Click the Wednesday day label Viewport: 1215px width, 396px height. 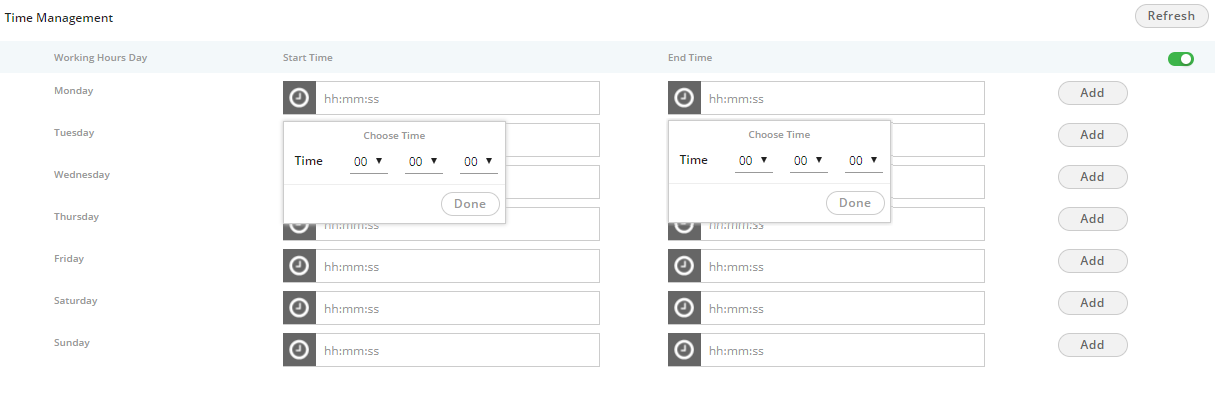tap(82, 174)
